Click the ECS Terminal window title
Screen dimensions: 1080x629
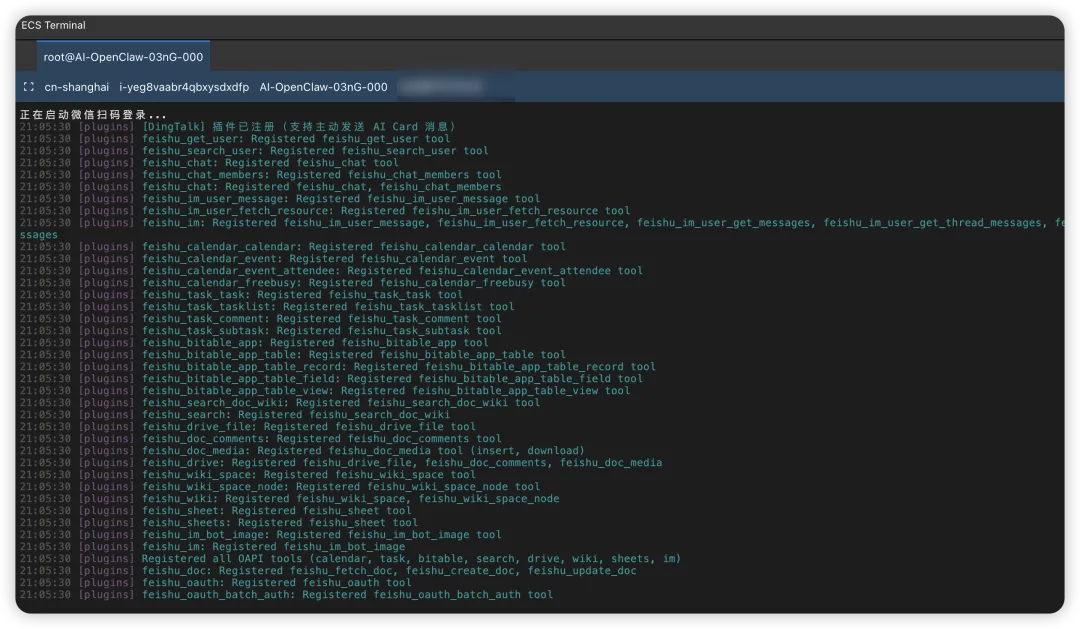point(53,25)
